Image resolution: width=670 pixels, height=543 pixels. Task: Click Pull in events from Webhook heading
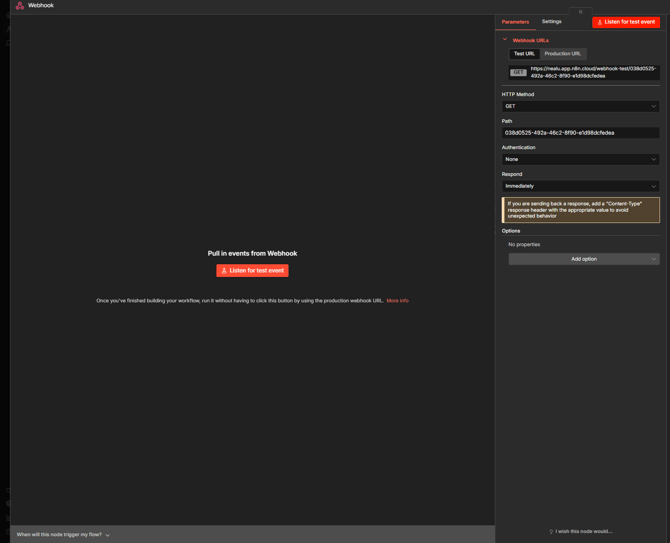point(252,253)
